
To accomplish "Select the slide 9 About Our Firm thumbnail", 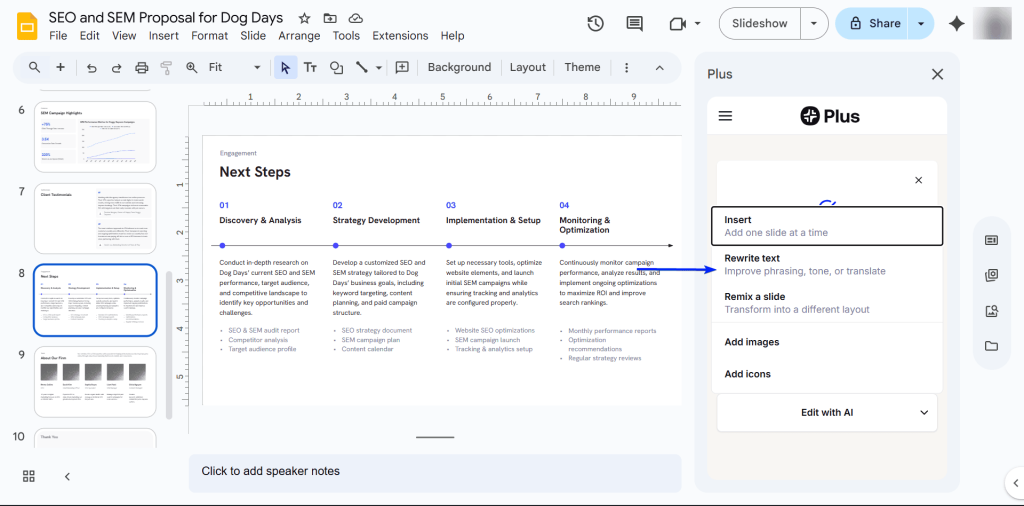I will coord(95,381).
